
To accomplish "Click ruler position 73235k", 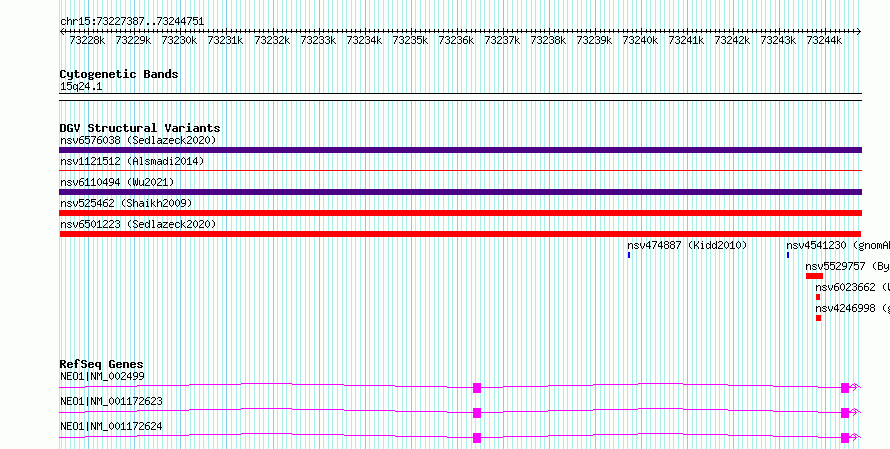I will [410, 40].
